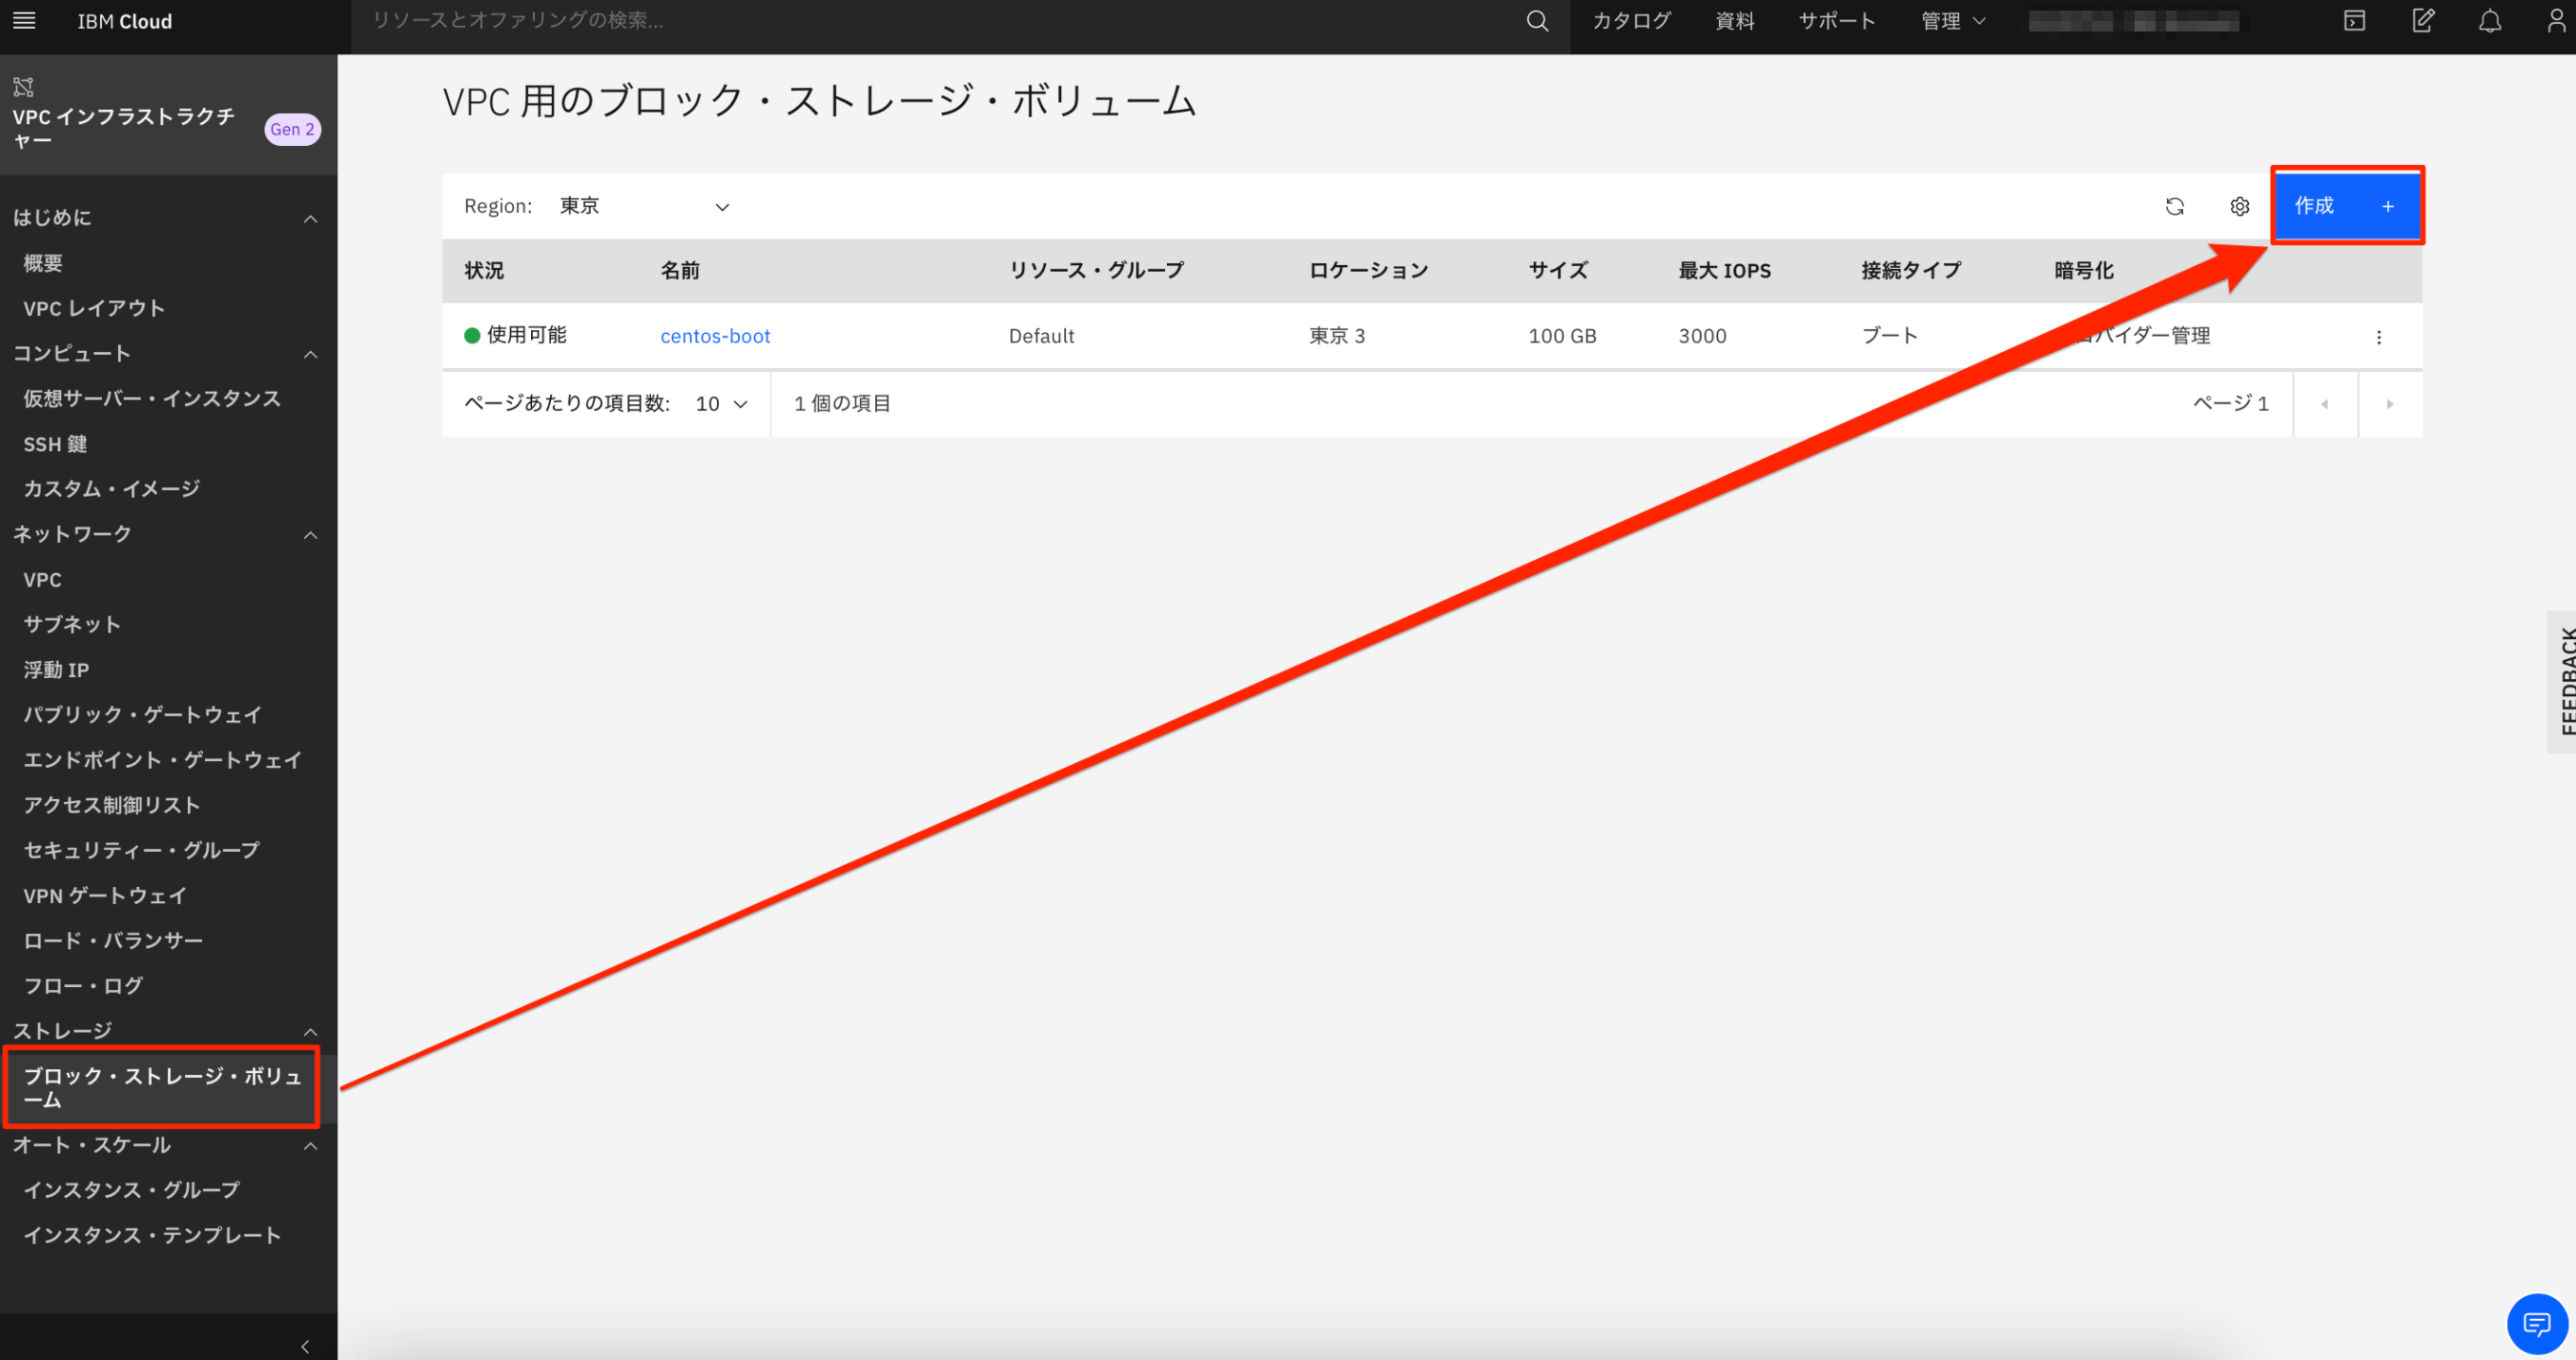This screenshot has width=2576, height=1360.
Task: Open the centos-boot volume link
Action: pos(715,337)
